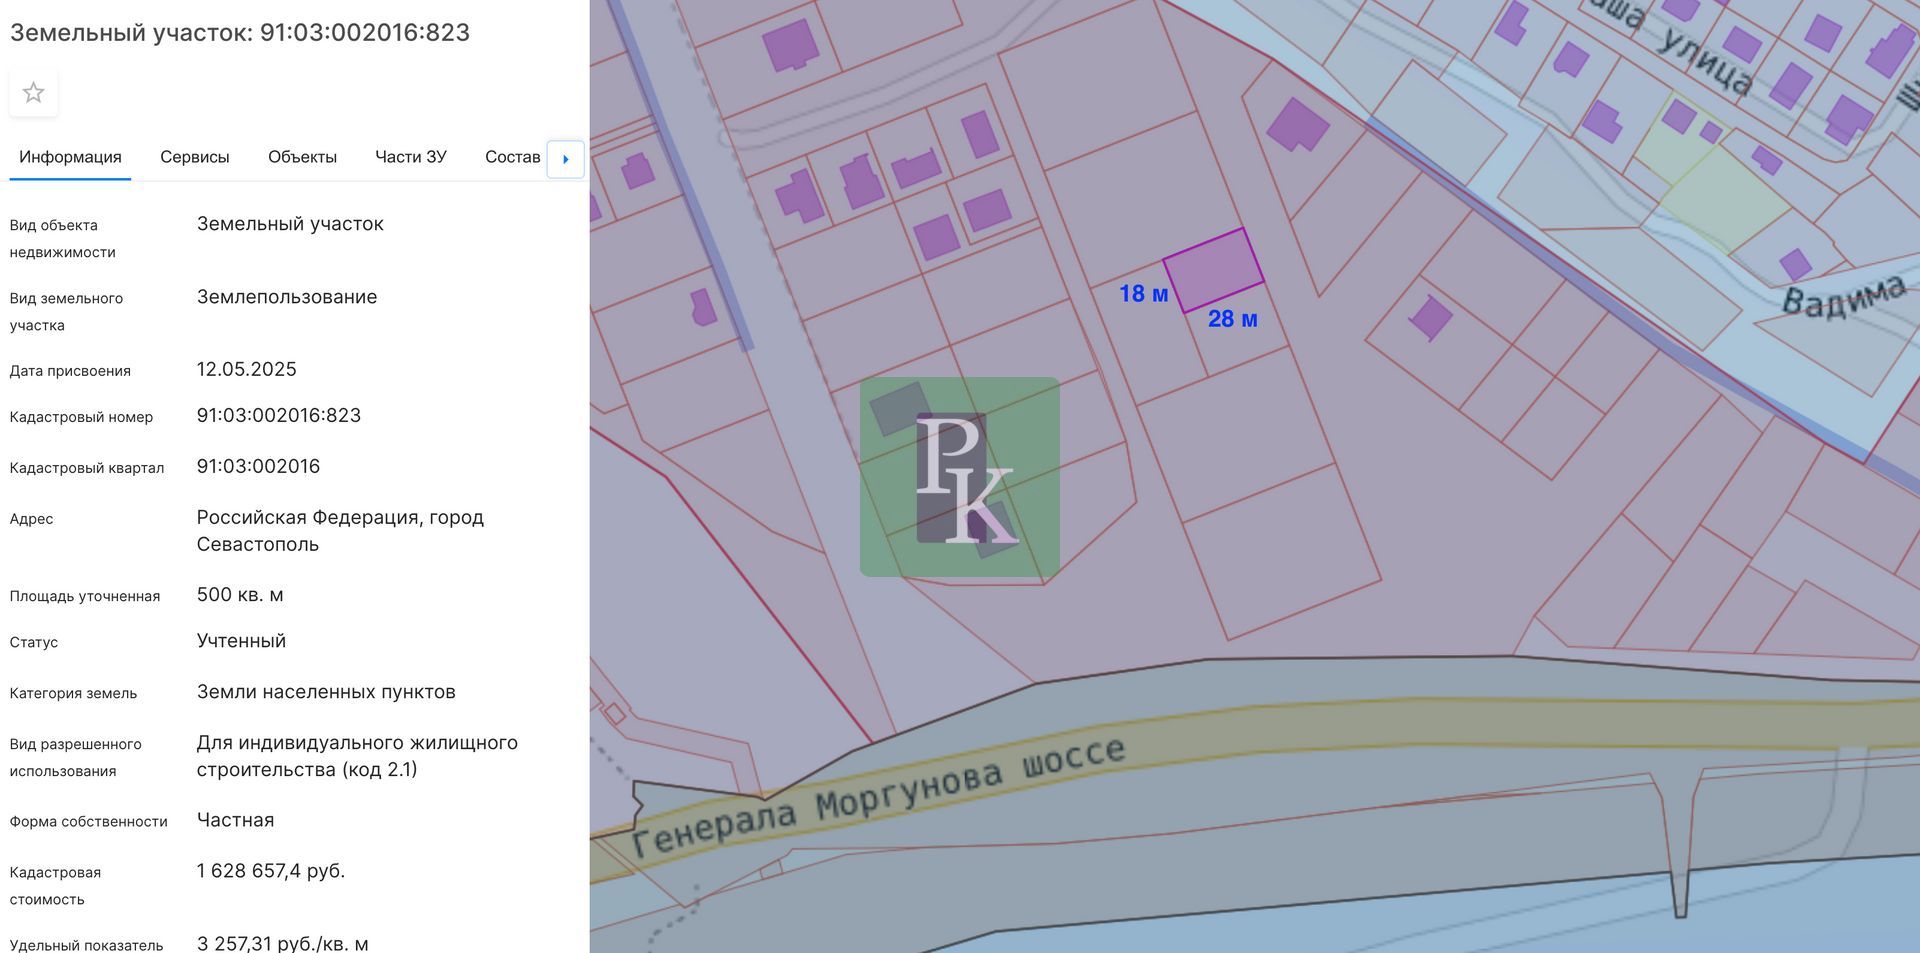The image size is (1920, 953).
Task: Click the value Землепользование
Action: pyautogui.click(x=287, y=297)
